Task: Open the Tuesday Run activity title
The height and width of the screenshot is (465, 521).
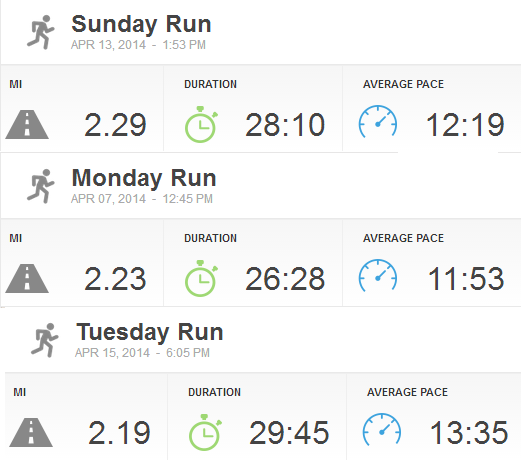Action: (150, 332)
